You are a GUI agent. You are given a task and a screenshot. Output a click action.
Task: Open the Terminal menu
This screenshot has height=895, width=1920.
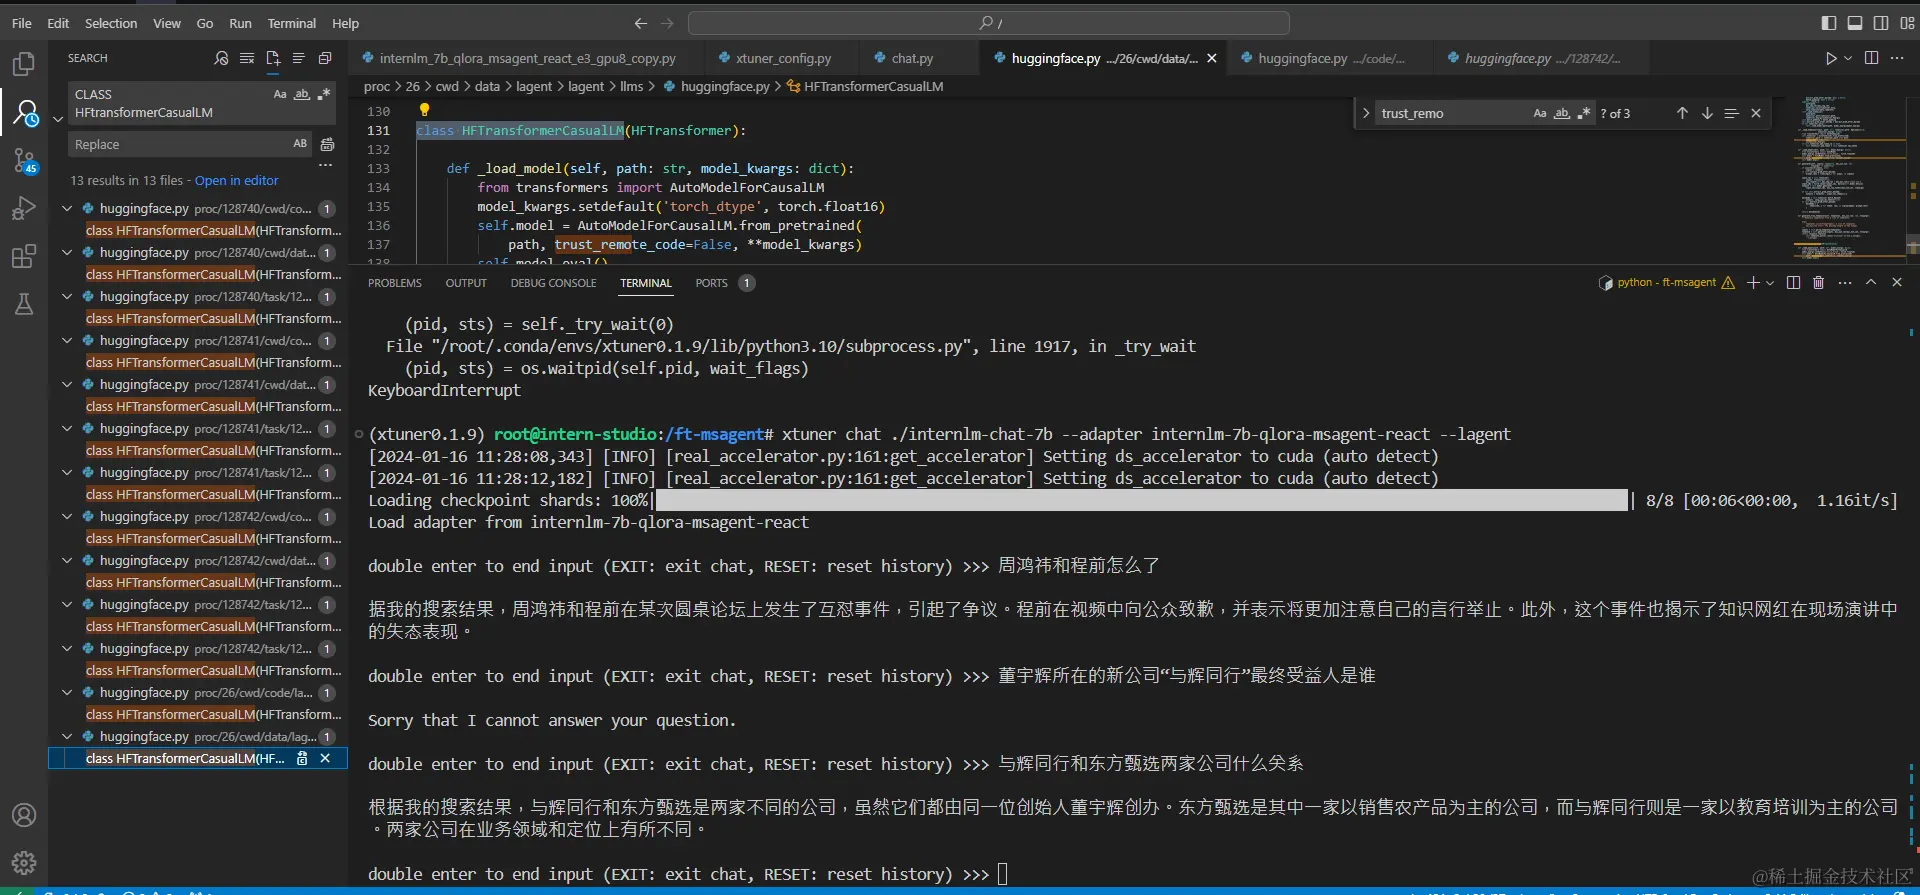point(292,23)
